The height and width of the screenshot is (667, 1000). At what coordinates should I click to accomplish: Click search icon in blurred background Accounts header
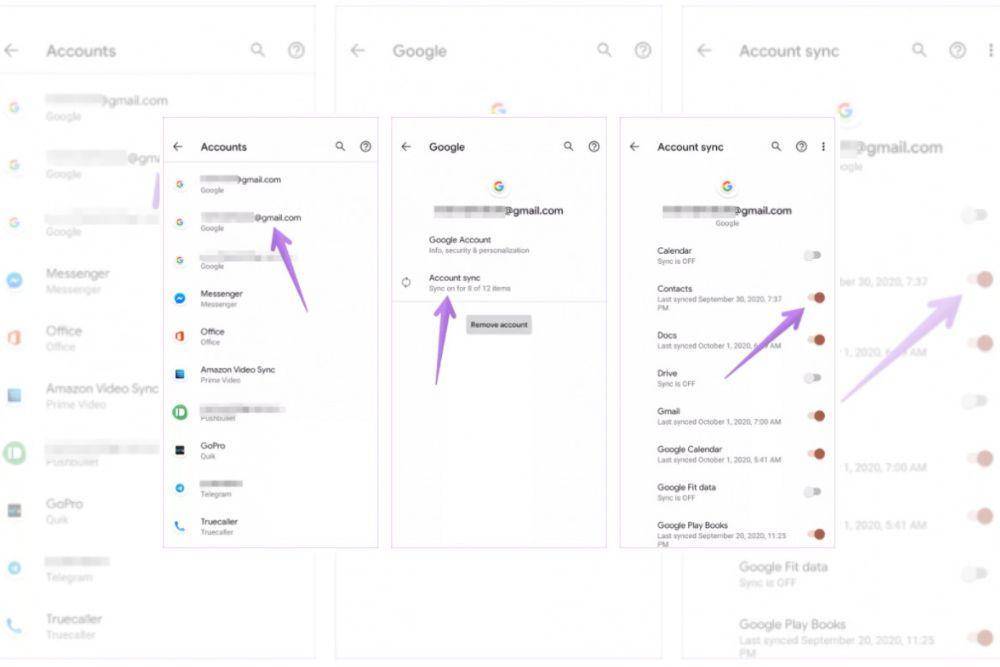point(258,50)
